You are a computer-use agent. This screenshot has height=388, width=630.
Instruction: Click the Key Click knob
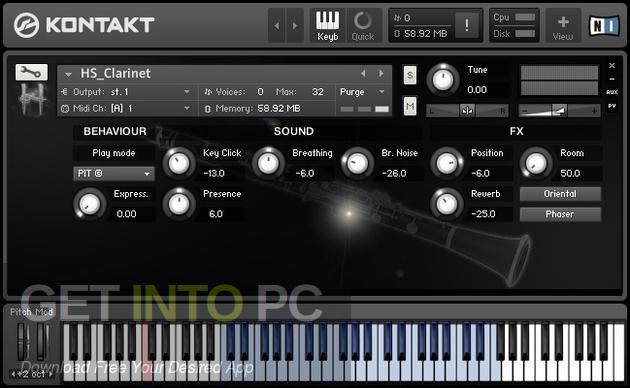point(179,163)
